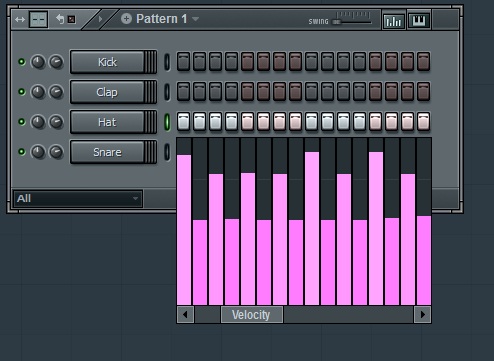This screenshot has height=361, width=494.
Task: Click the left arrow of graph editor scrollbar
Action: coord(185,314)
